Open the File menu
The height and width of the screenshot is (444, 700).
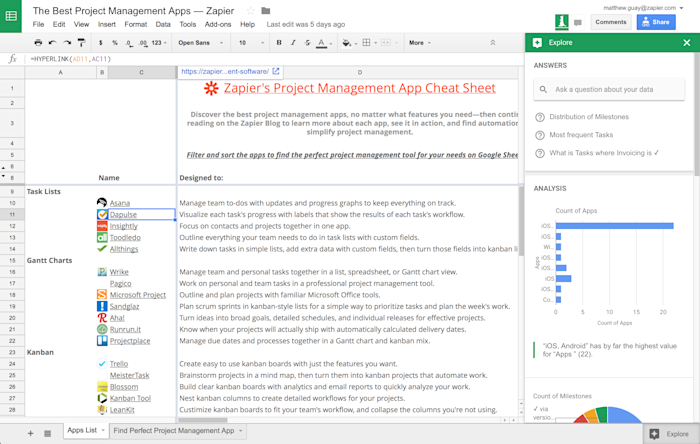38,25
